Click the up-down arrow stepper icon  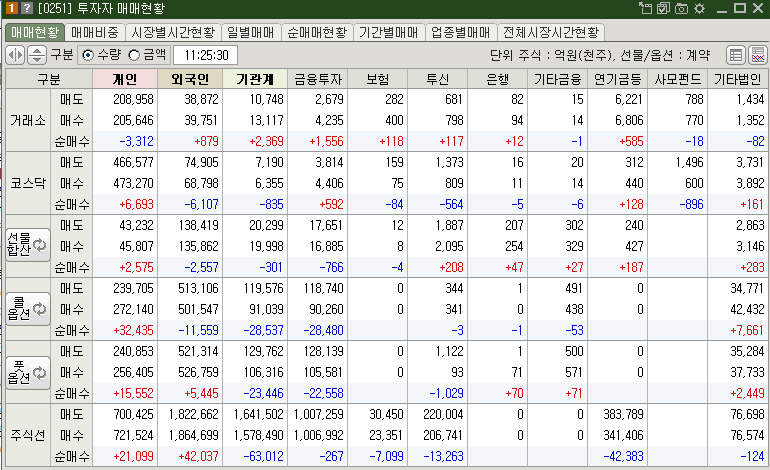click(37, 55)
